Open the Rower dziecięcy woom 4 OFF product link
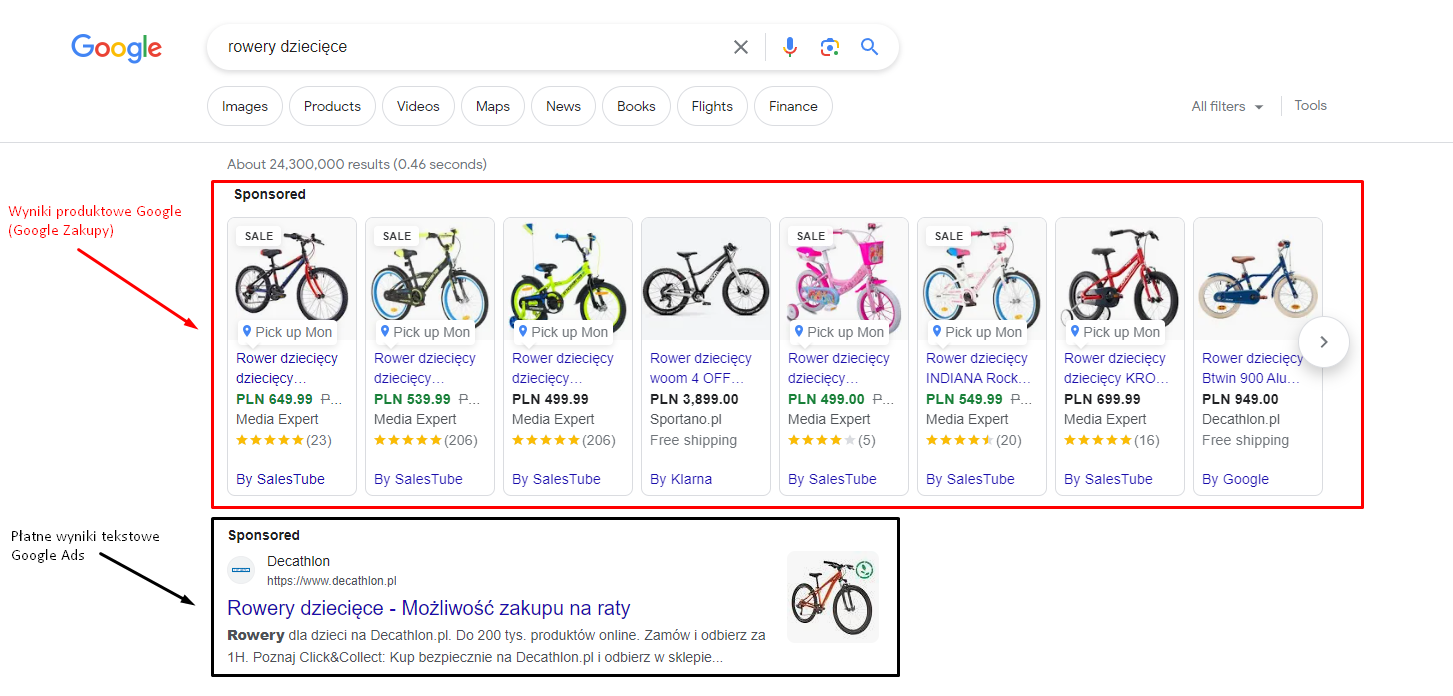 (700, 368)
